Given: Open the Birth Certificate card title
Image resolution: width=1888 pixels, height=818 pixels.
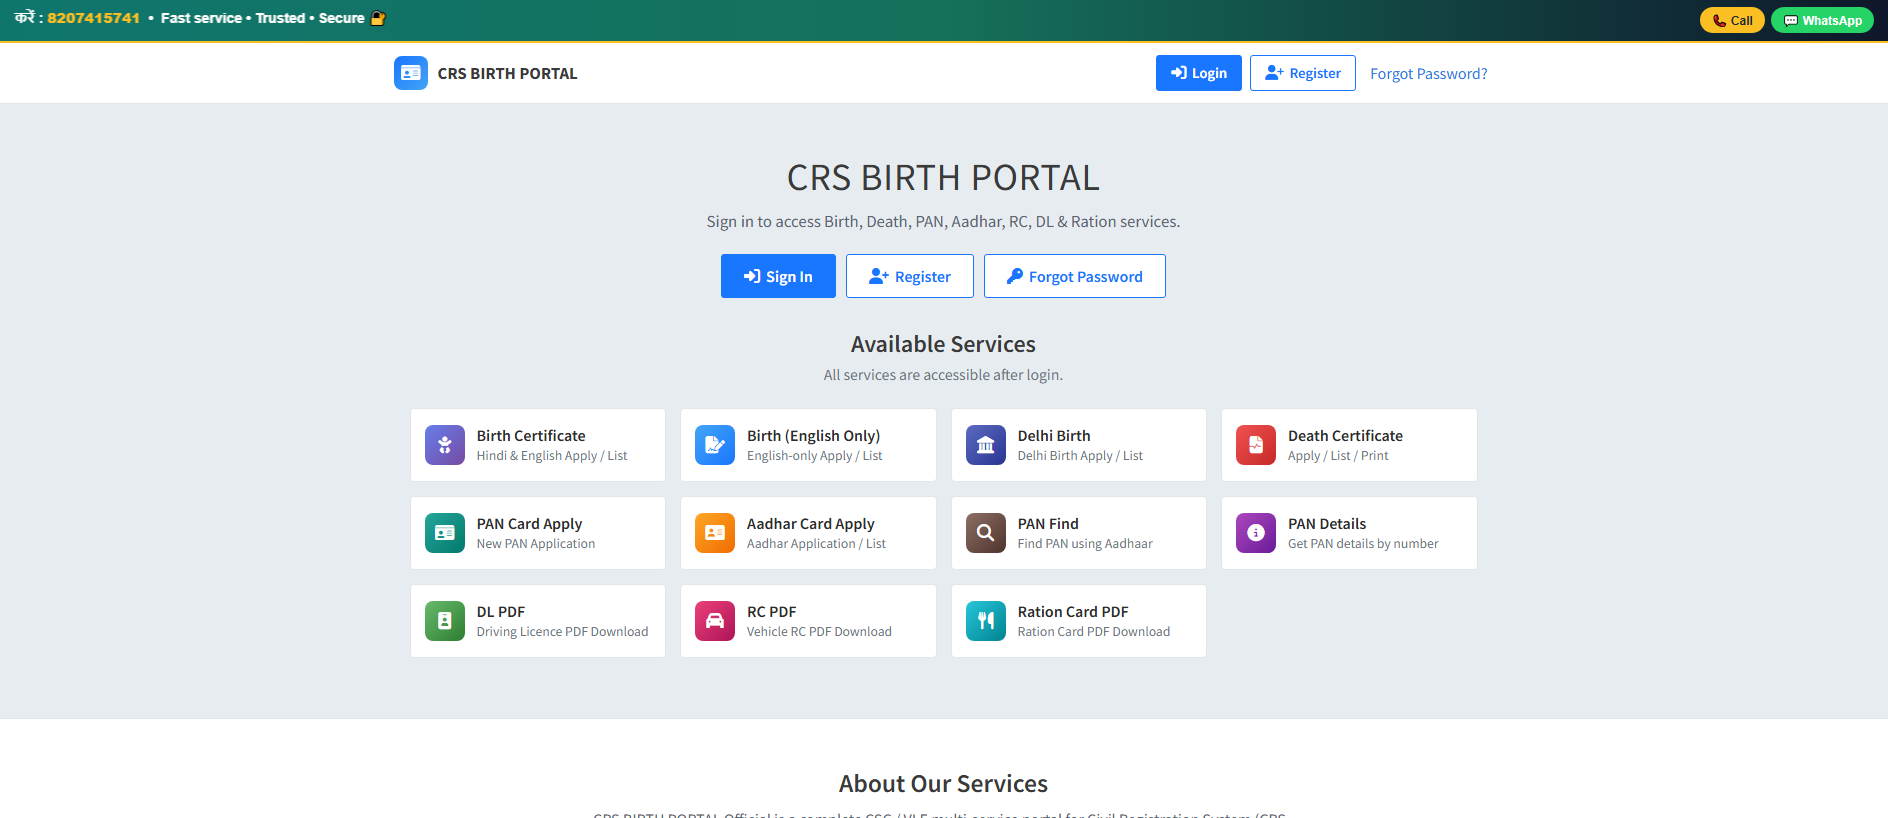Looking at the screenshot, I should (x=531, y=436).
